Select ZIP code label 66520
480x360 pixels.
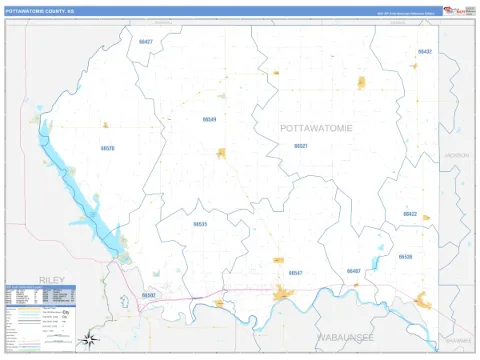pyautogui.click(x=108, y=148)
